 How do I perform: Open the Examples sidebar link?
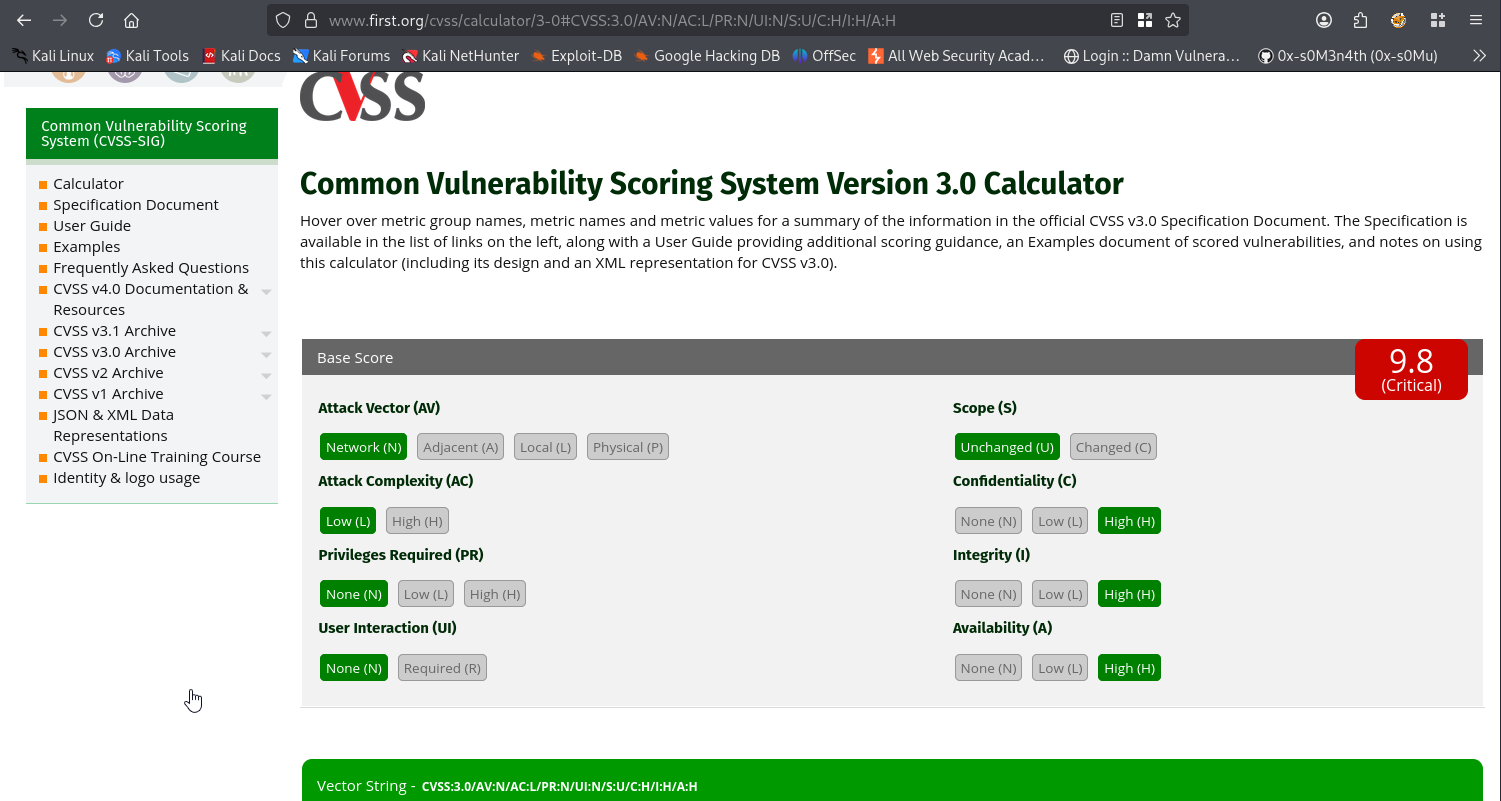(86, 247)
